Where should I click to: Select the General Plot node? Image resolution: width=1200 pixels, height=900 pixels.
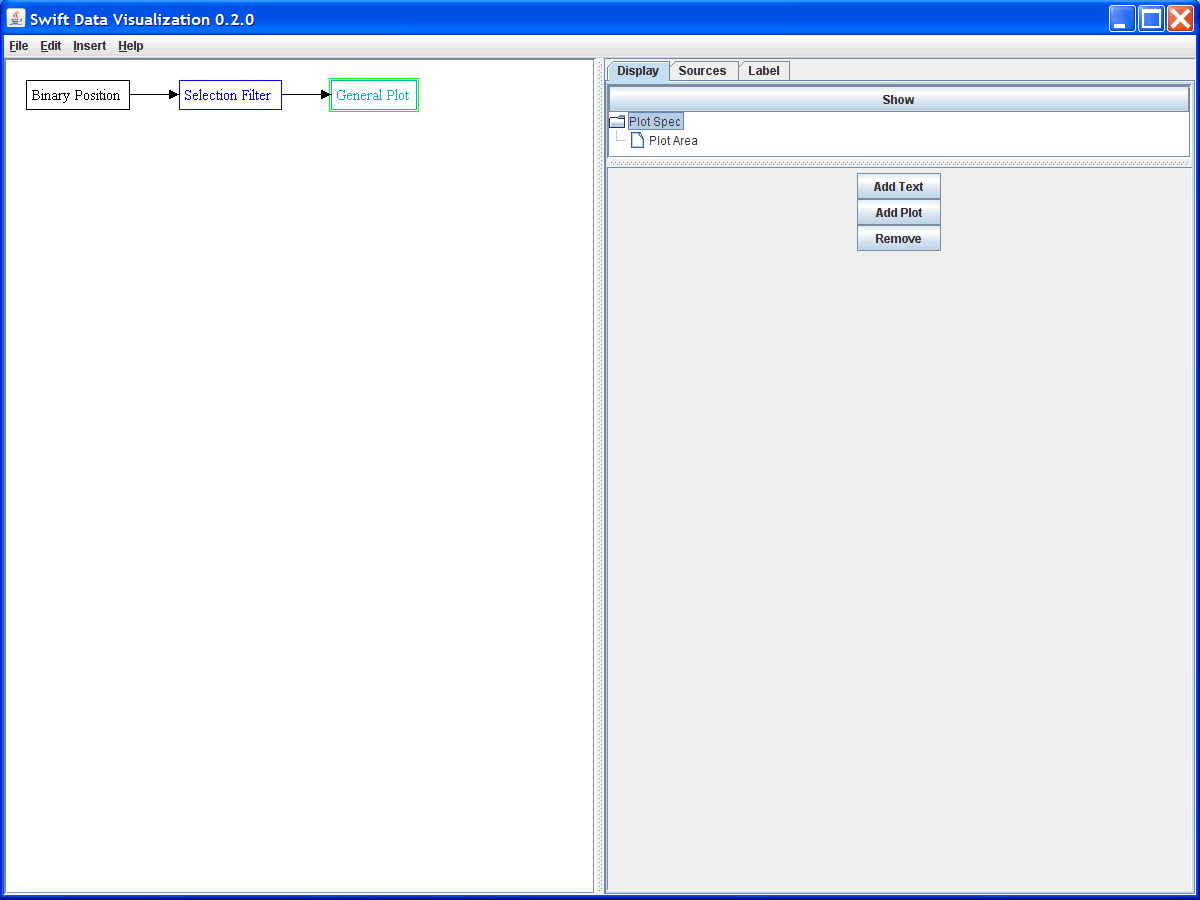(x=374, y=95)
